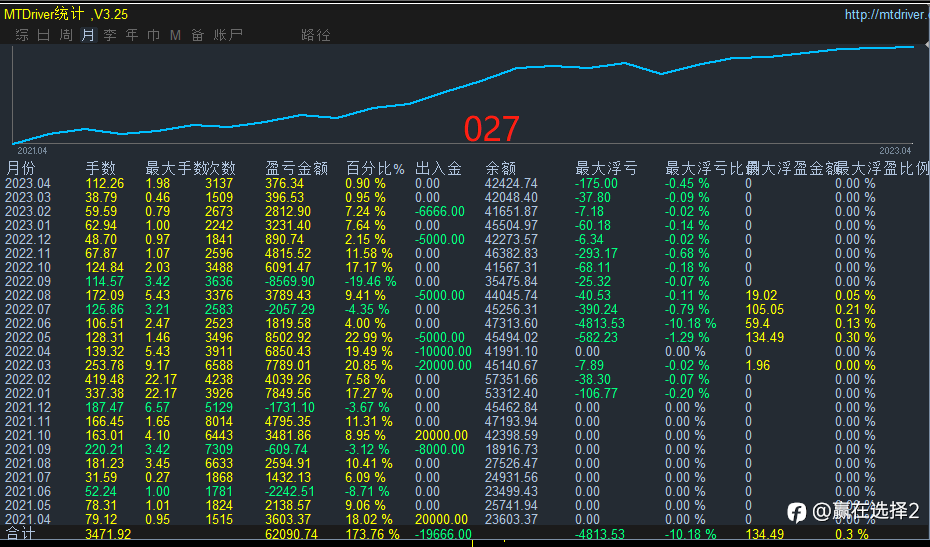Image resolution: width=930 pixels, height=547 pixels.
Task: Switch to the 季 quarterly tab
Action: pyautogui.click(x=110, y=35)
